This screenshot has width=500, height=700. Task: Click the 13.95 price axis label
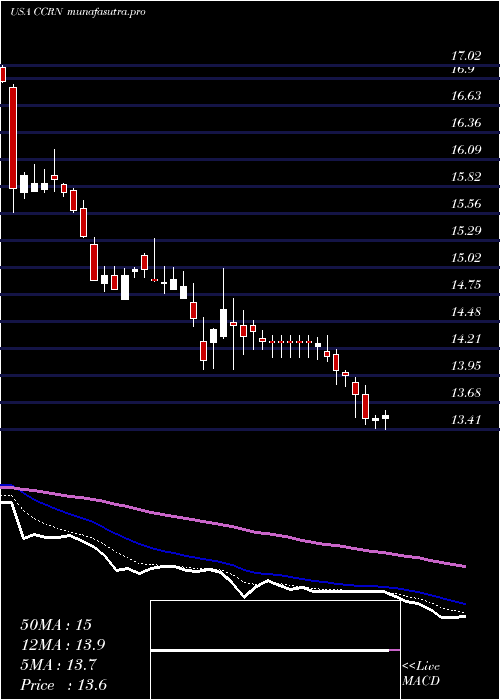[466, 366]
